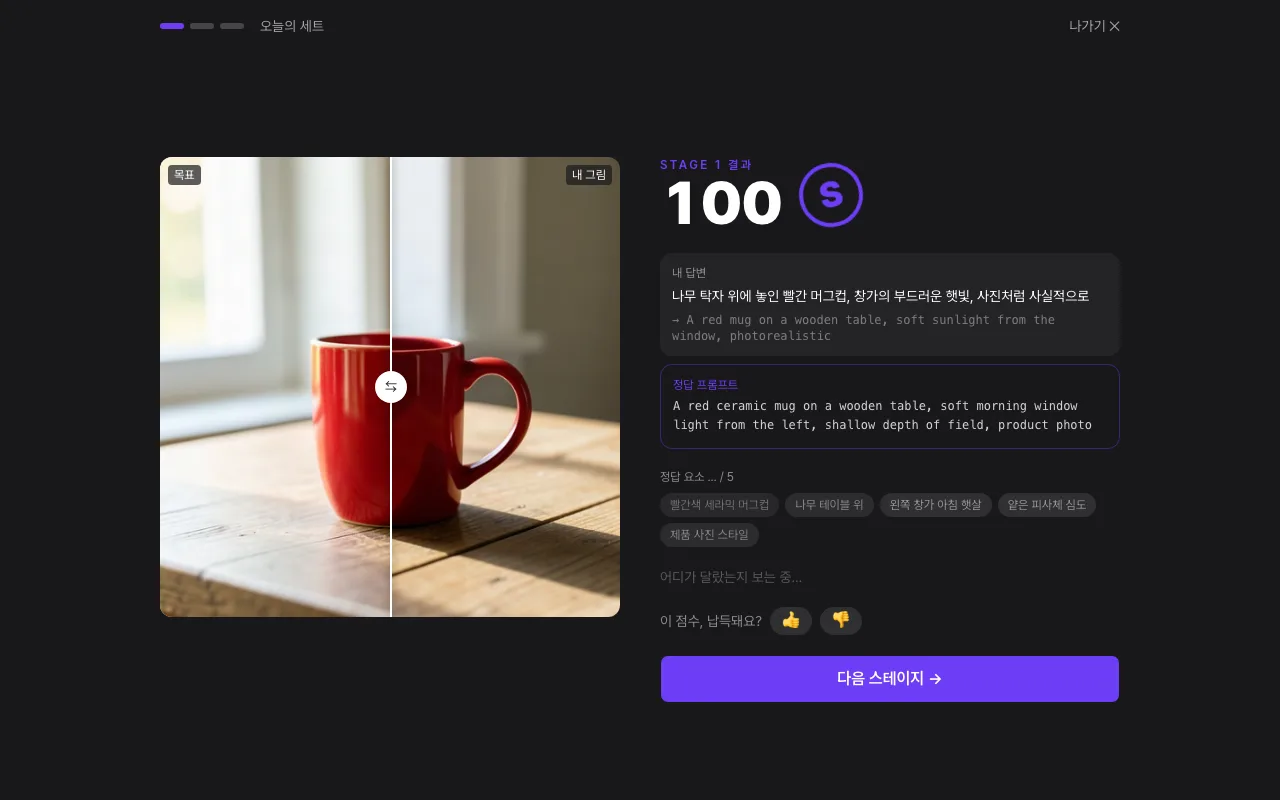
Task: Exit via the 나가기 button
Action: (x=1094, y=26)
